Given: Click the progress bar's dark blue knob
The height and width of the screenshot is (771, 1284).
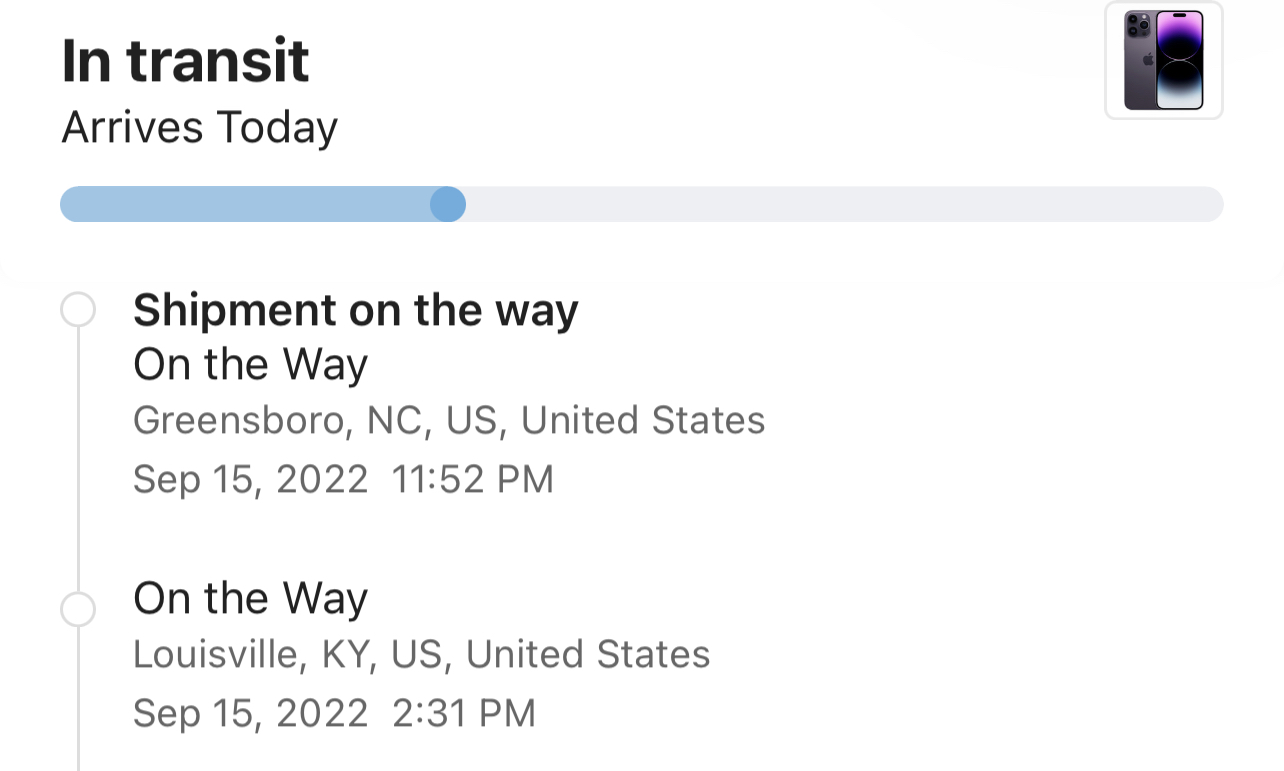Looking at the screenshot, I should pyautogui.click(x=448, y=204).
